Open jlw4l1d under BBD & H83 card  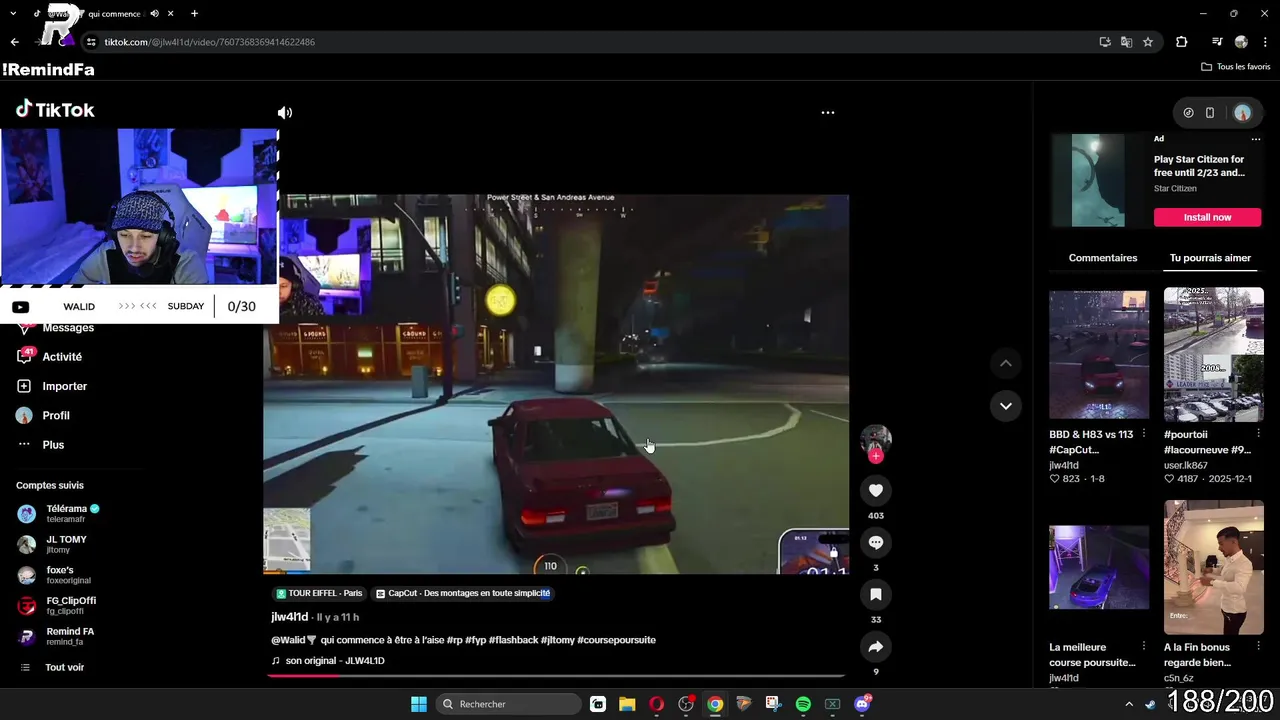1064,465
